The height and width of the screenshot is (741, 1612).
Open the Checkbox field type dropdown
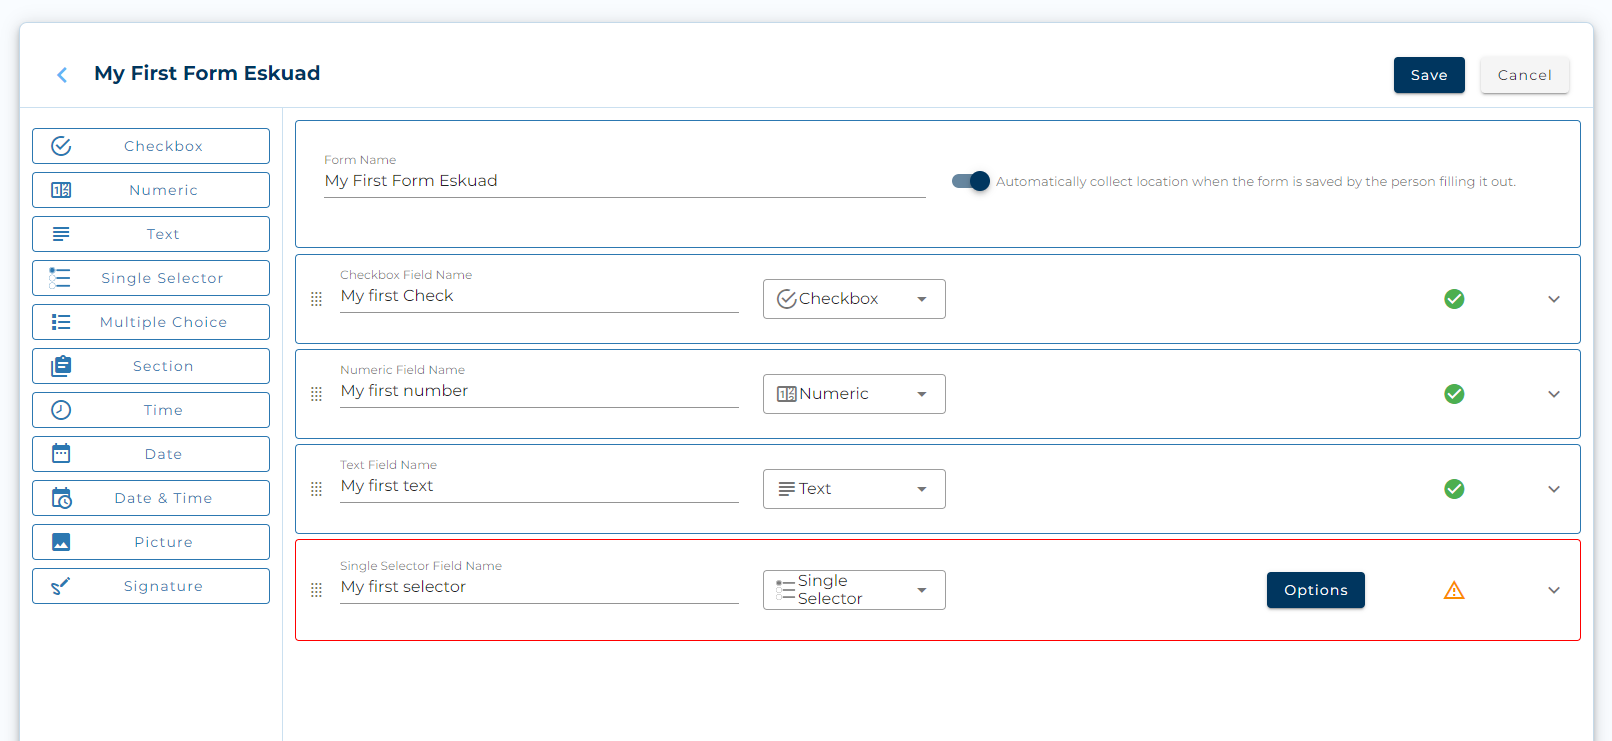[854, 299]
